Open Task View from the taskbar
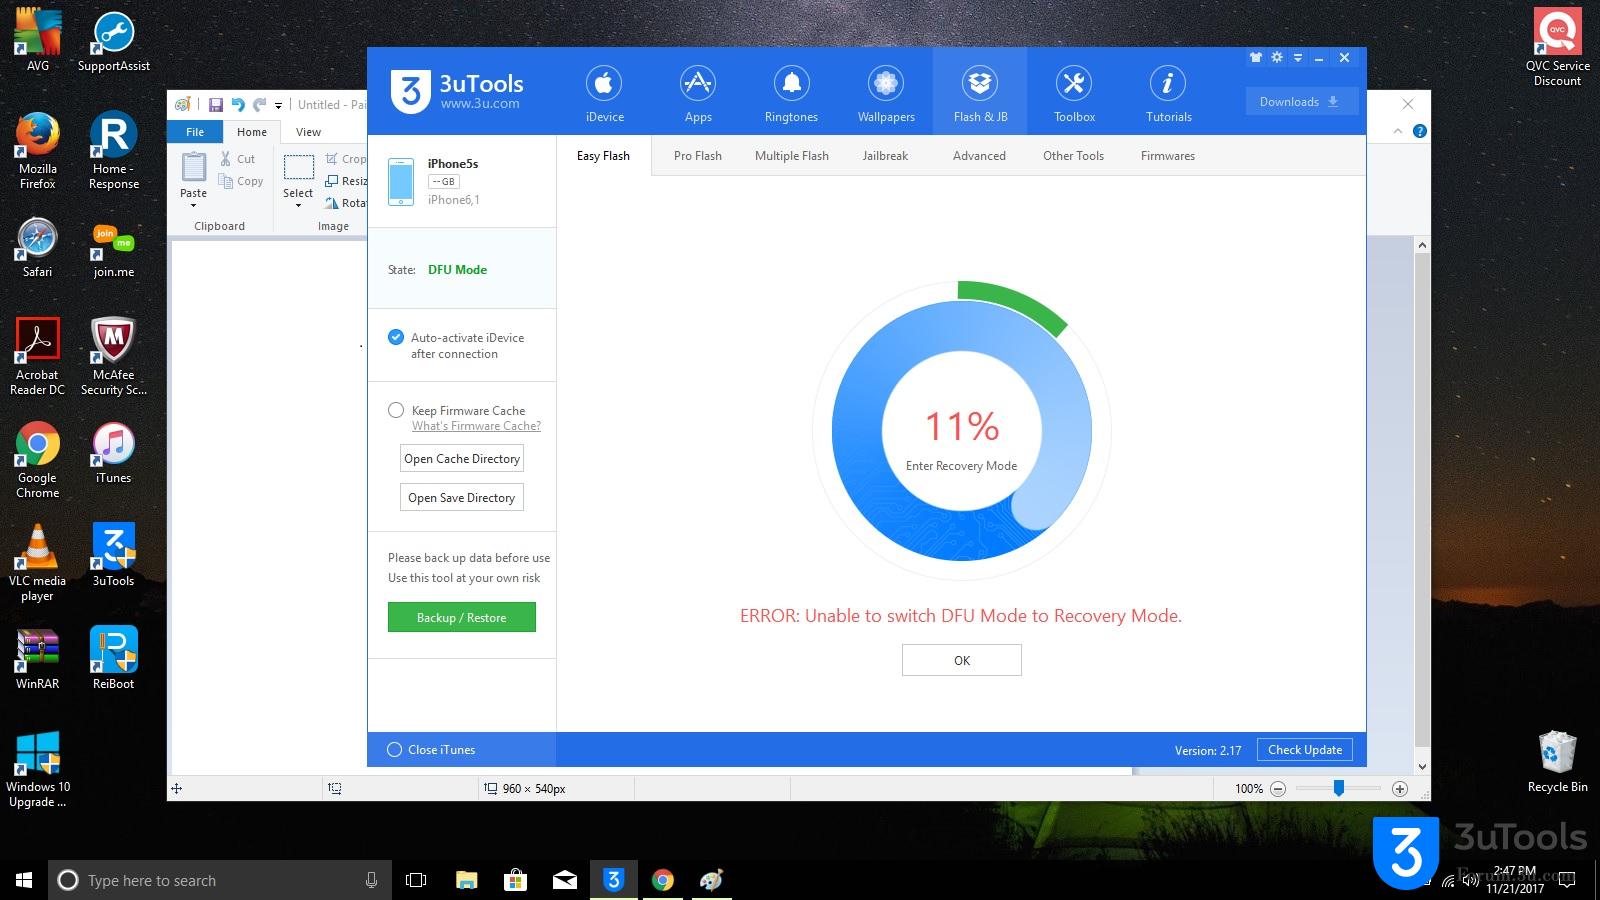Screen dimensions: 1600x900 (x=416, y=880)
